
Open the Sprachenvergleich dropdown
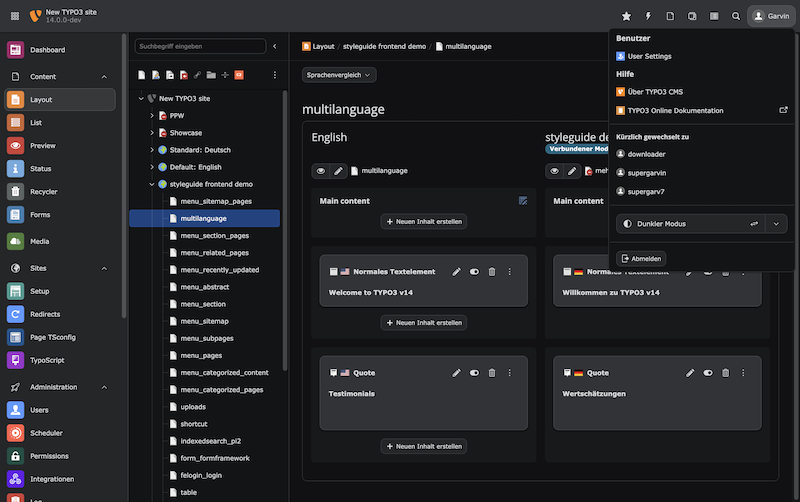pos(339,75)
